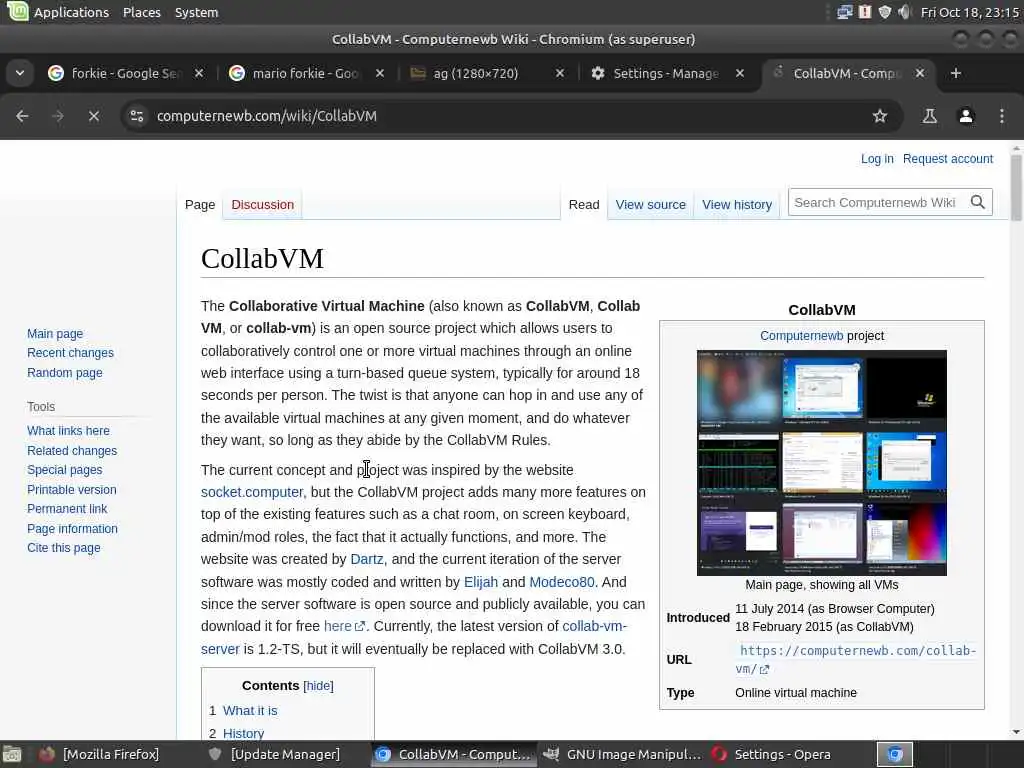Close the 'ag (1280×720)' tab
This screenshot has height=768, width=1024.
pos(560,73)
